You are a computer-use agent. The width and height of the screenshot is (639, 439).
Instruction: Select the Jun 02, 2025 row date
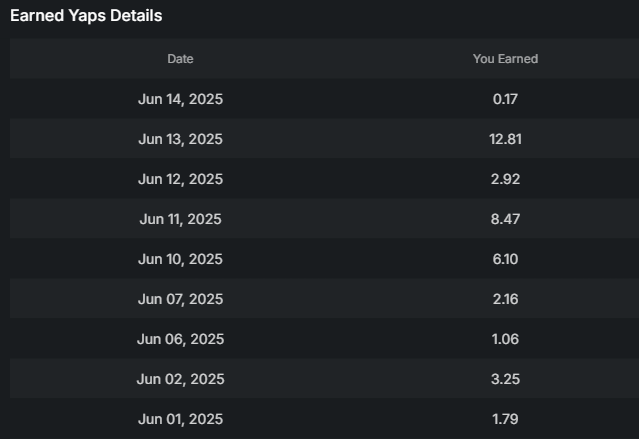click(x=180, y=379)
